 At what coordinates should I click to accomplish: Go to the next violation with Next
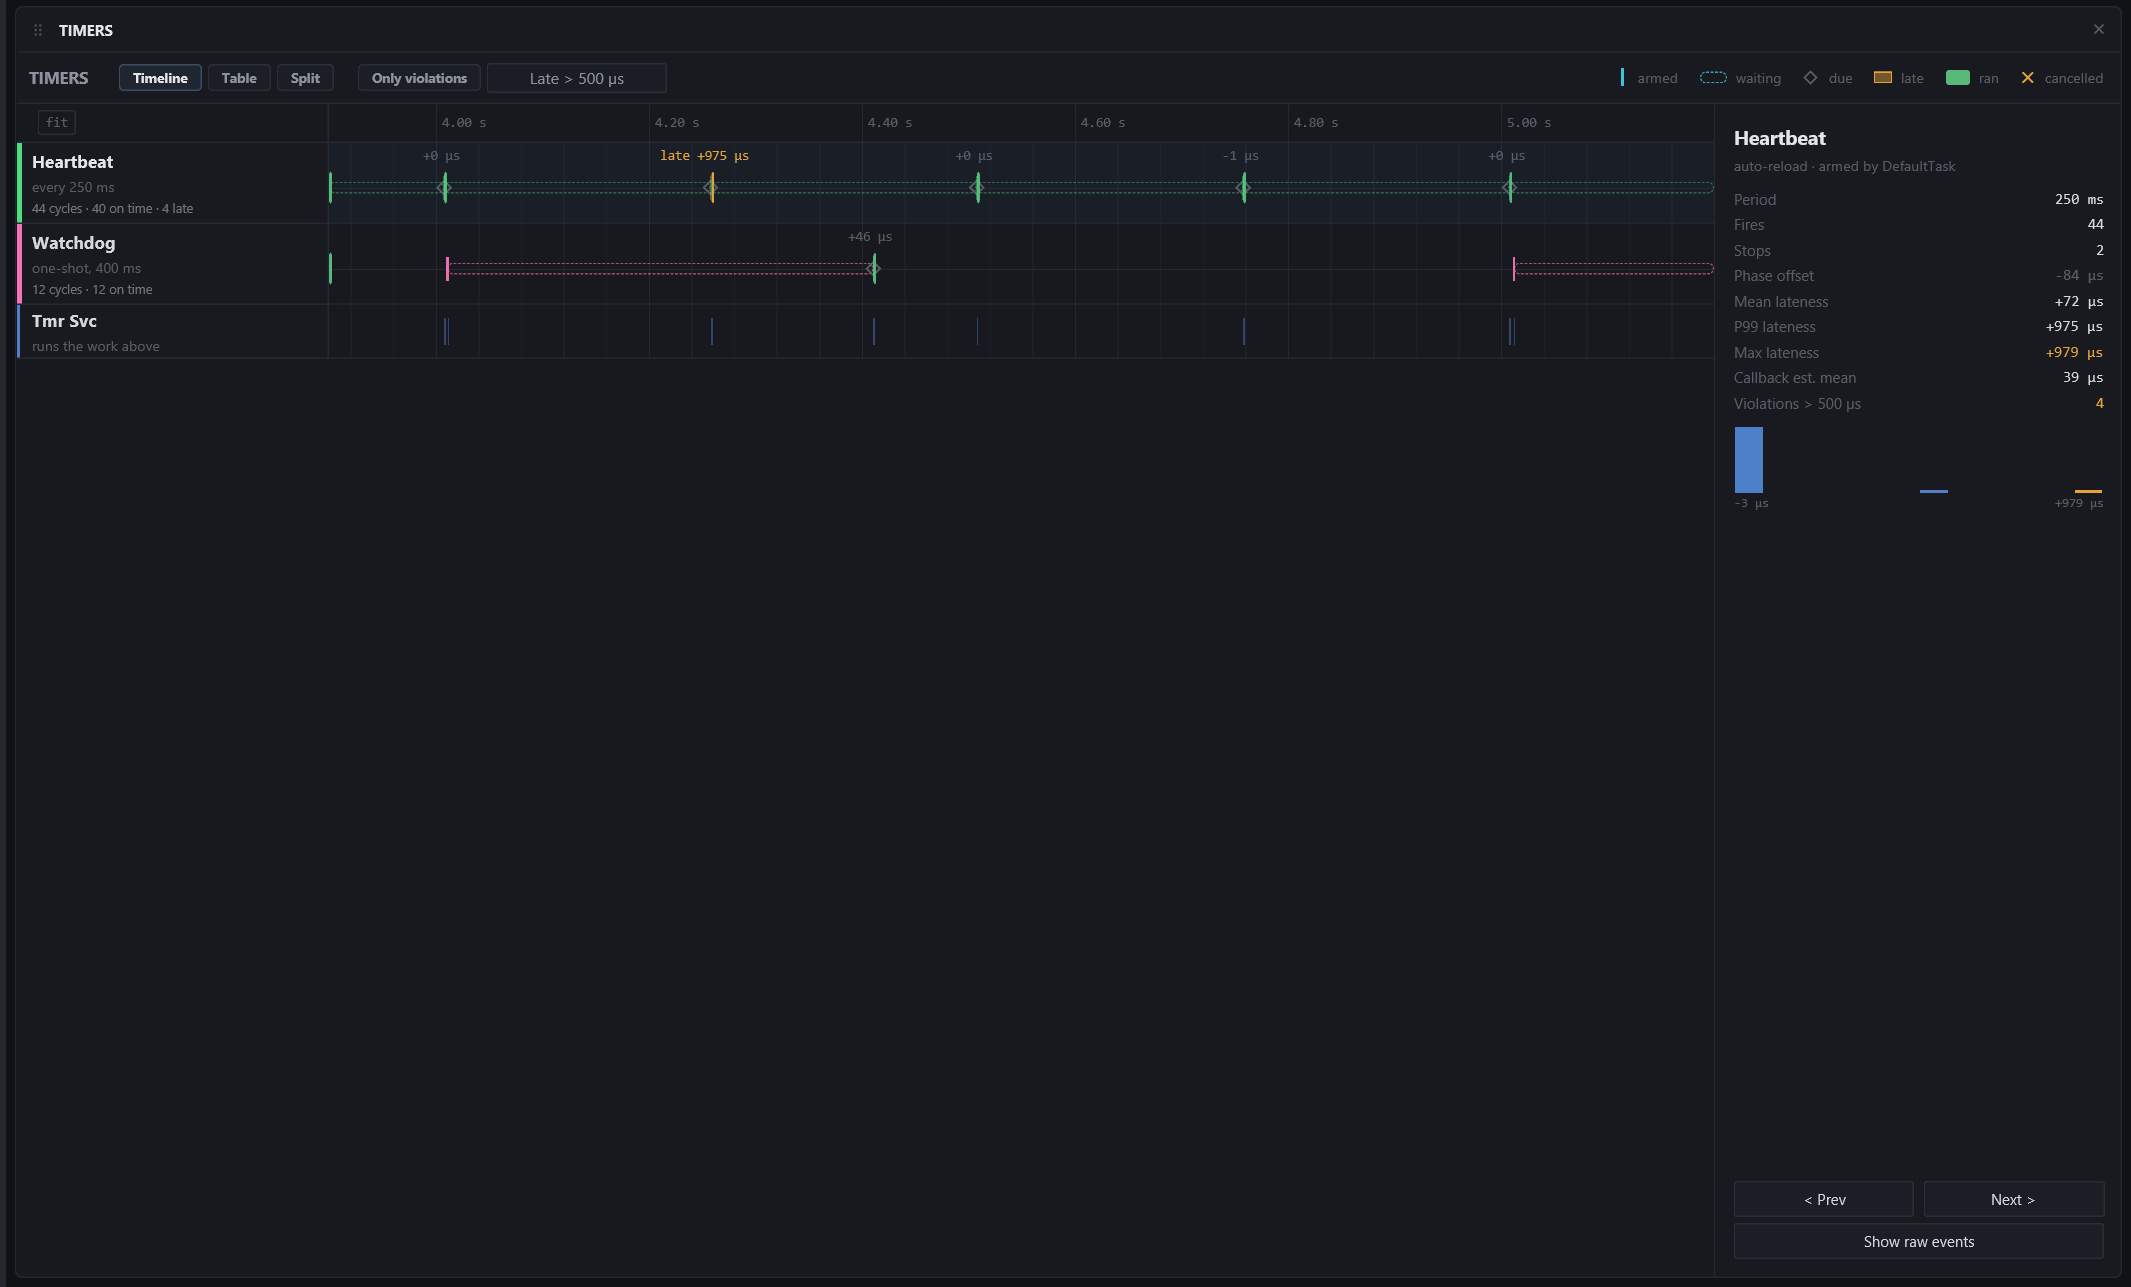click(2014, 1199)
